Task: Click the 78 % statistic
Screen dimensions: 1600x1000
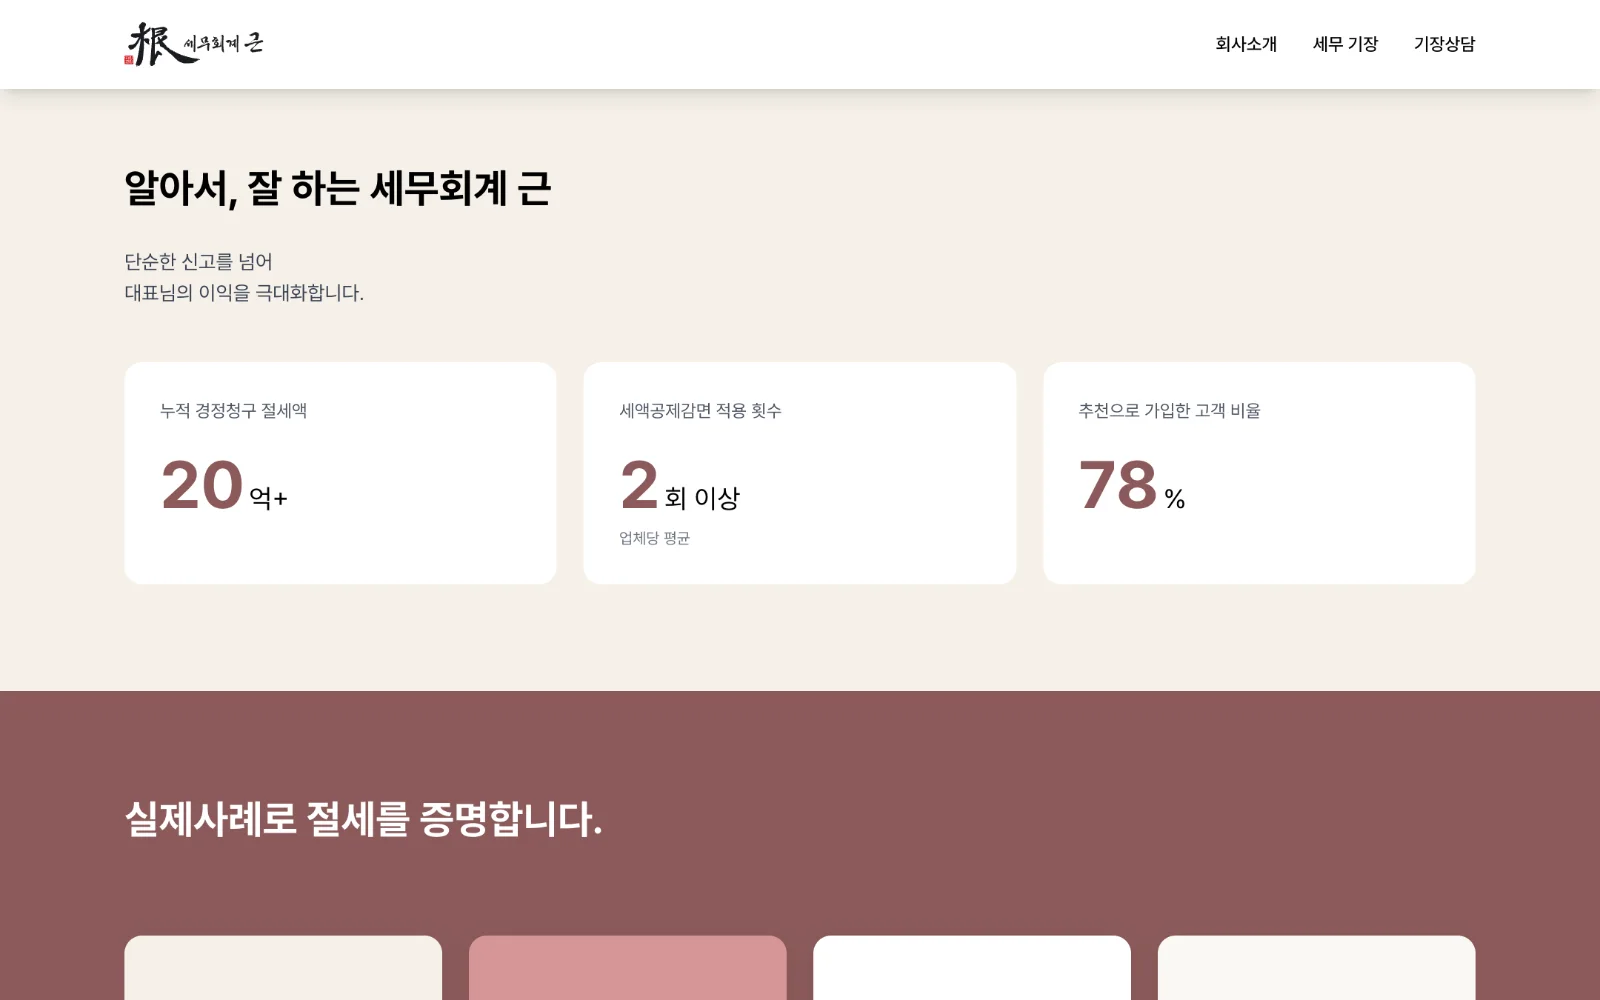Action: pos(1132,486)
